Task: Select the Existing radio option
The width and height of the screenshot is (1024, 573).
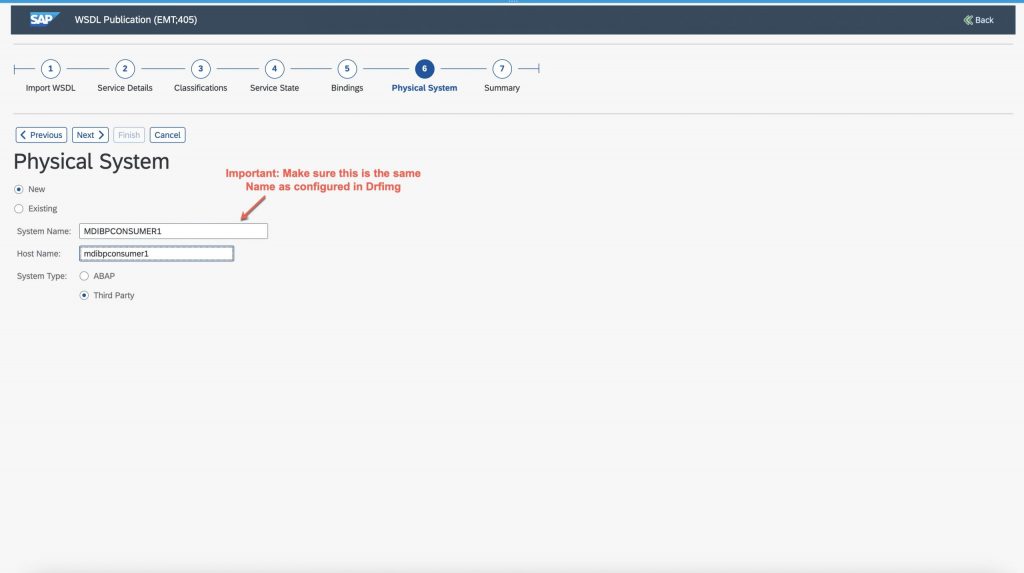Action: click(x=19, y=208)
